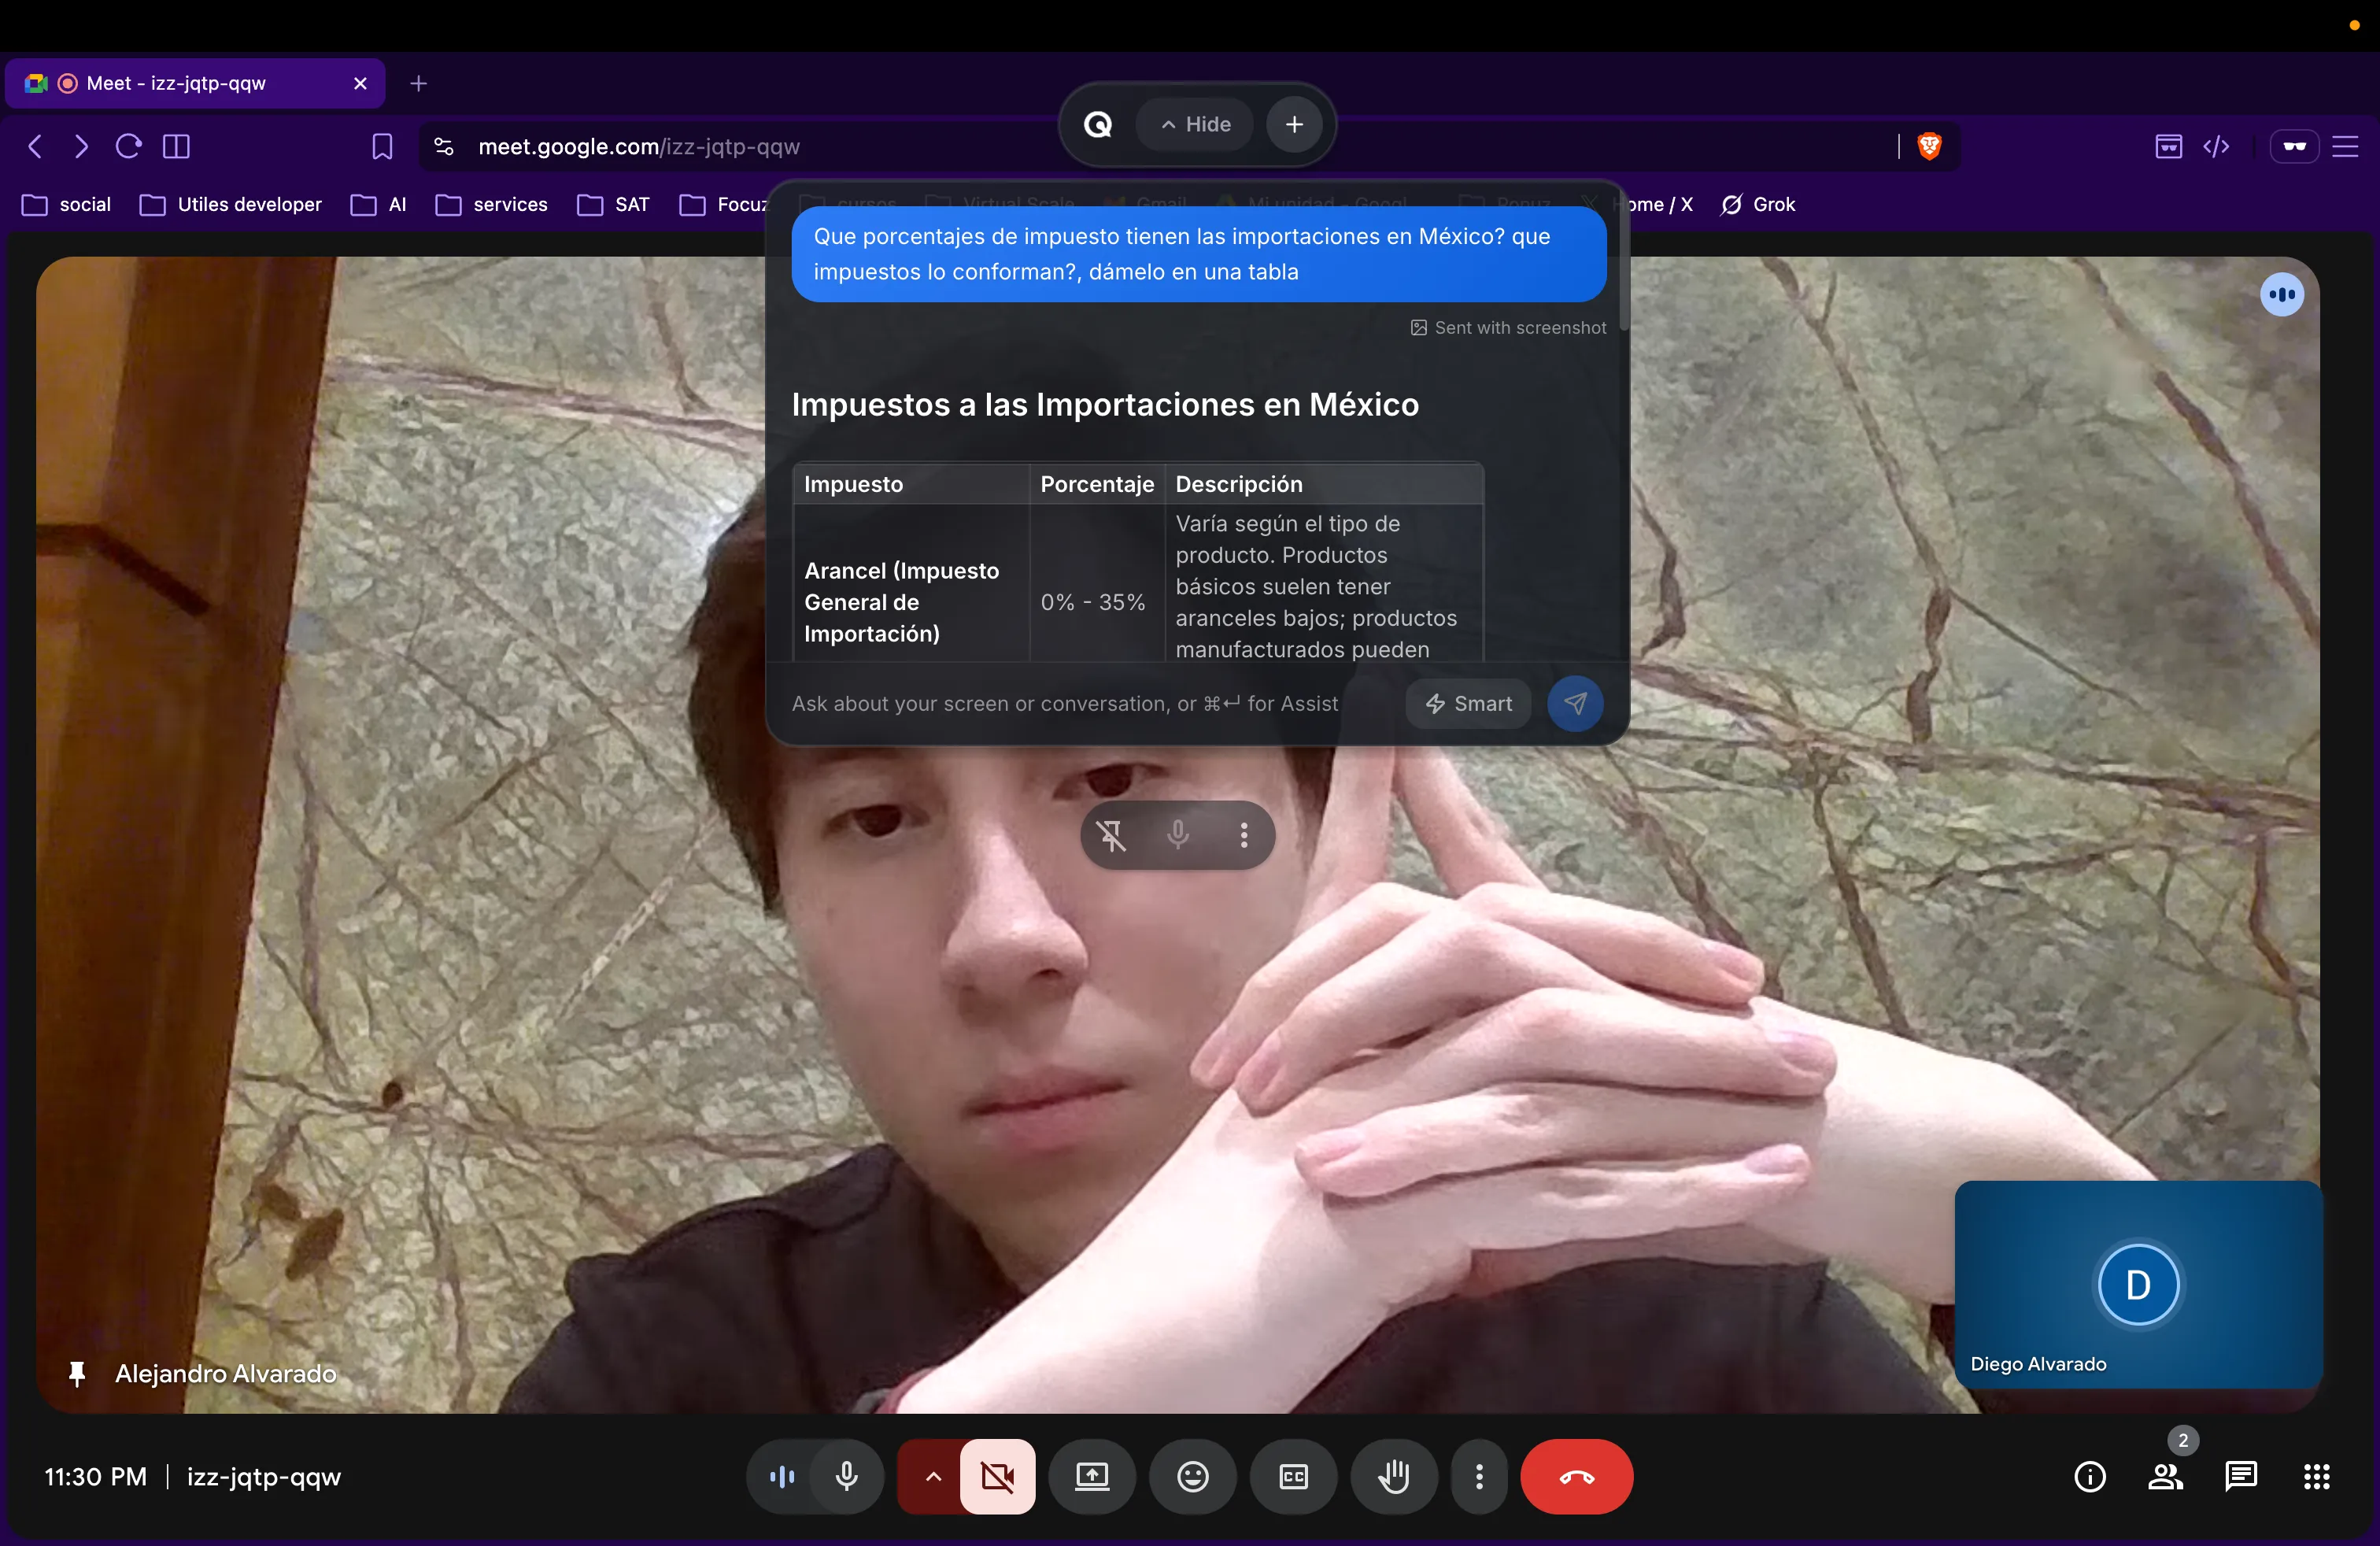Click the present now screen share icon
This screenshot has width=2380, height=1546.
[1091, 1476]
